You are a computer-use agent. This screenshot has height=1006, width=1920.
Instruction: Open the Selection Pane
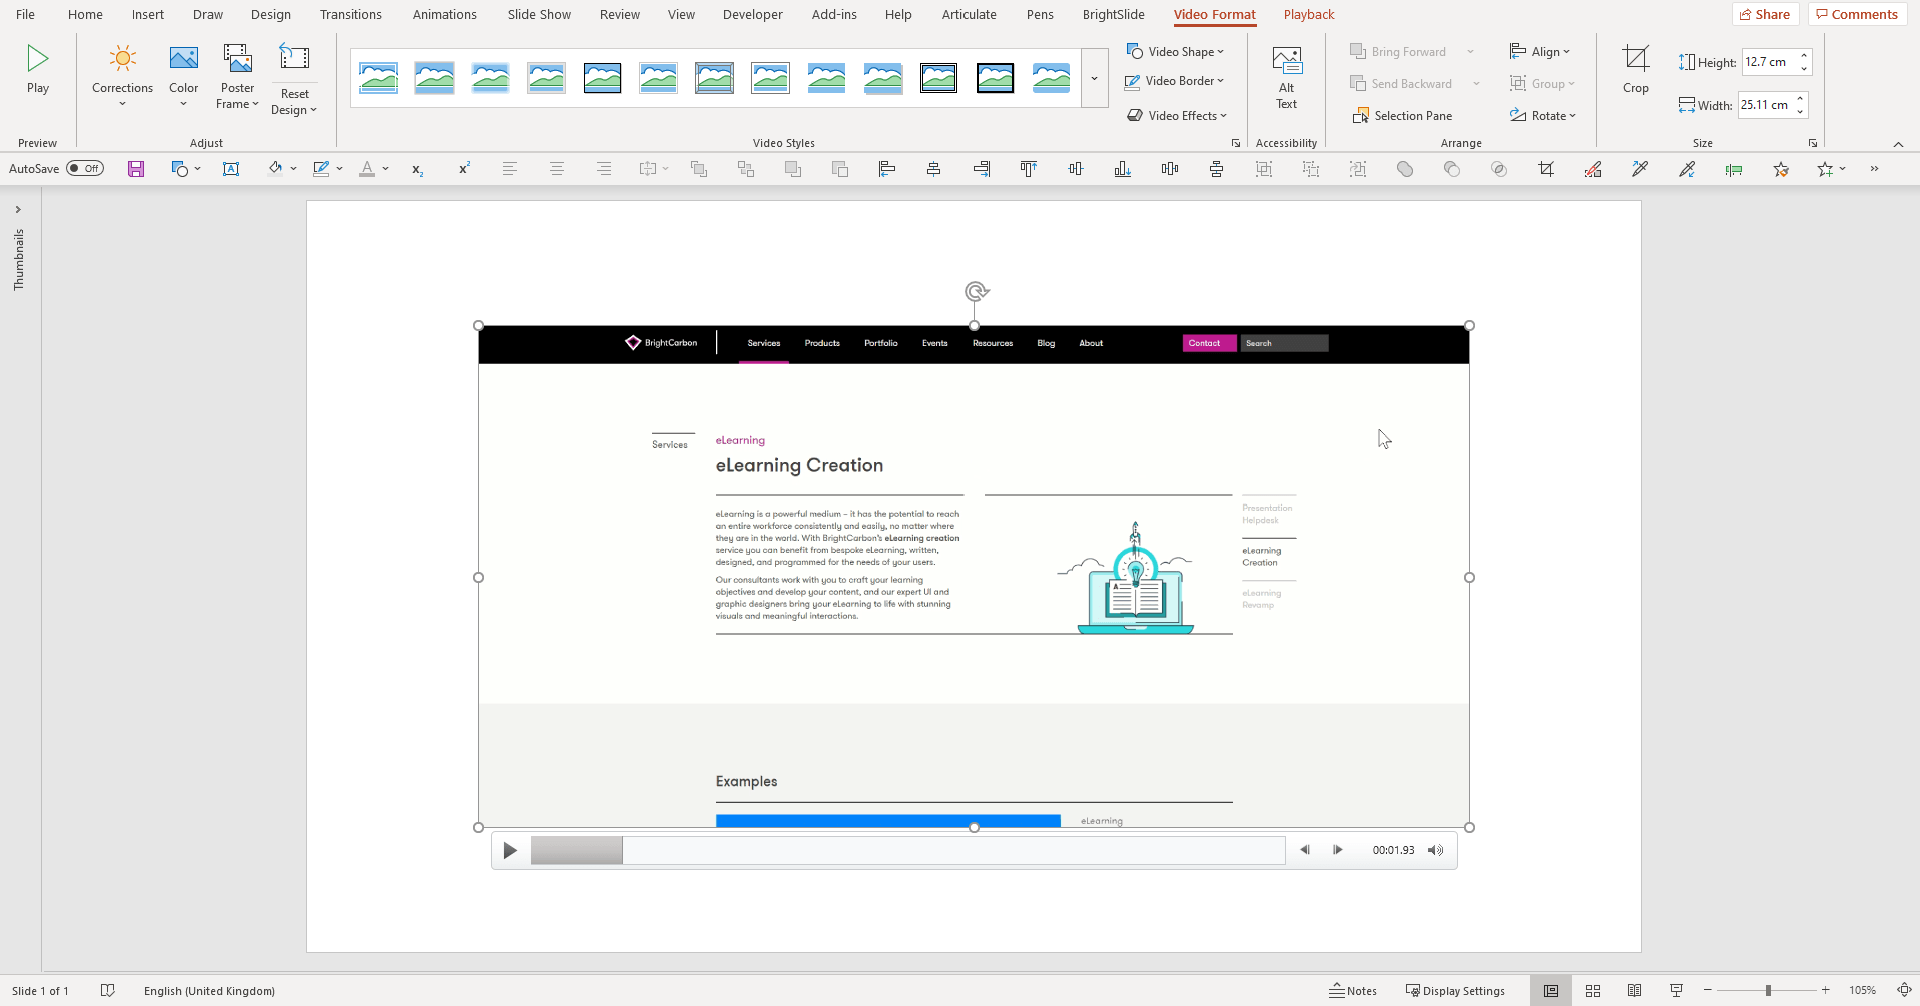[1402, 116]
